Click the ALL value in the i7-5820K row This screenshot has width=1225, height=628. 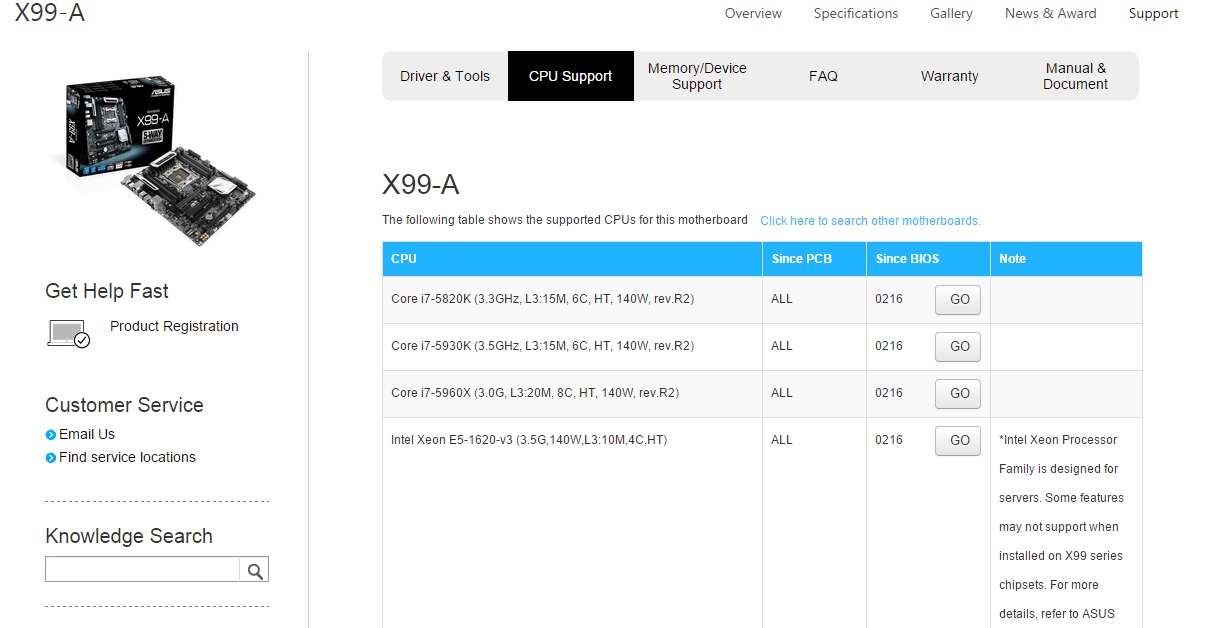coord(782,299)
